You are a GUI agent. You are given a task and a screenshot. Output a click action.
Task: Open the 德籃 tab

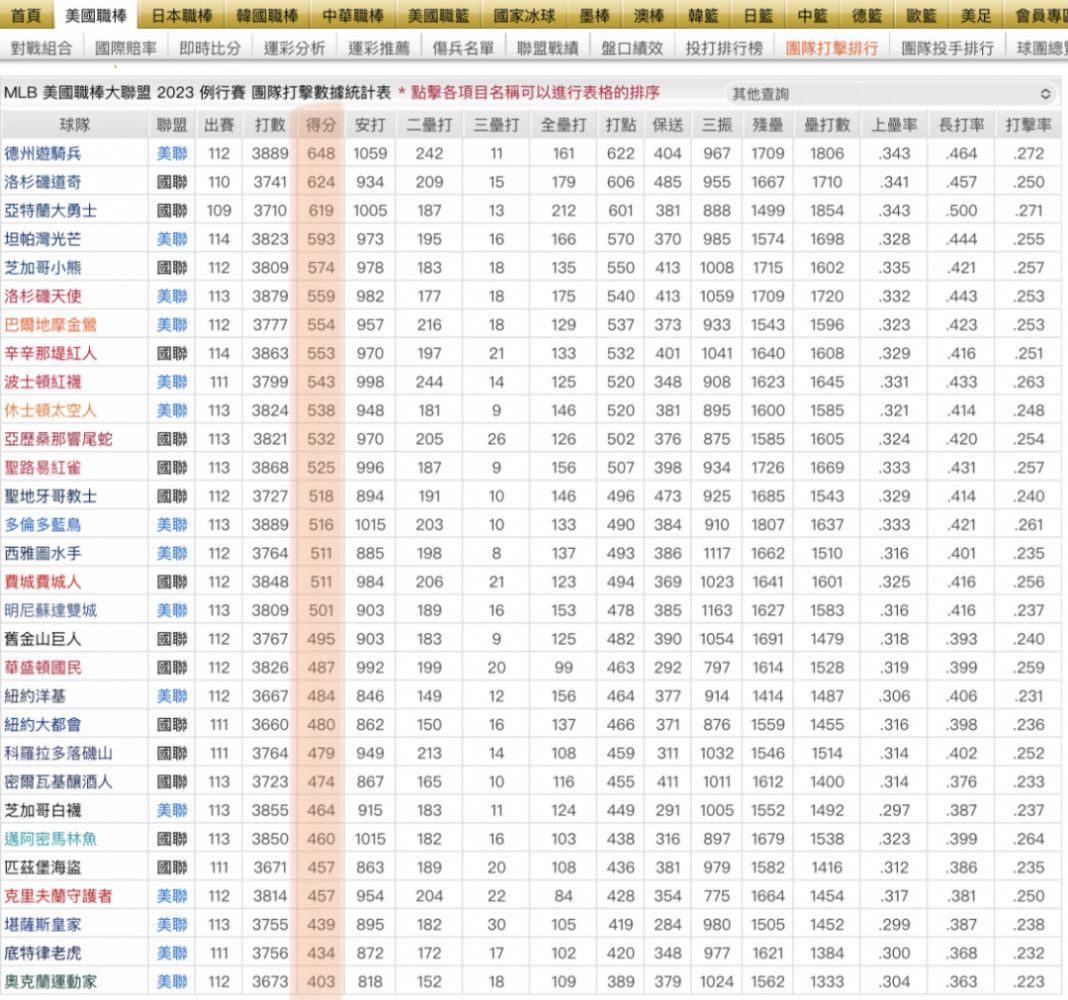[x=867, y=15]
